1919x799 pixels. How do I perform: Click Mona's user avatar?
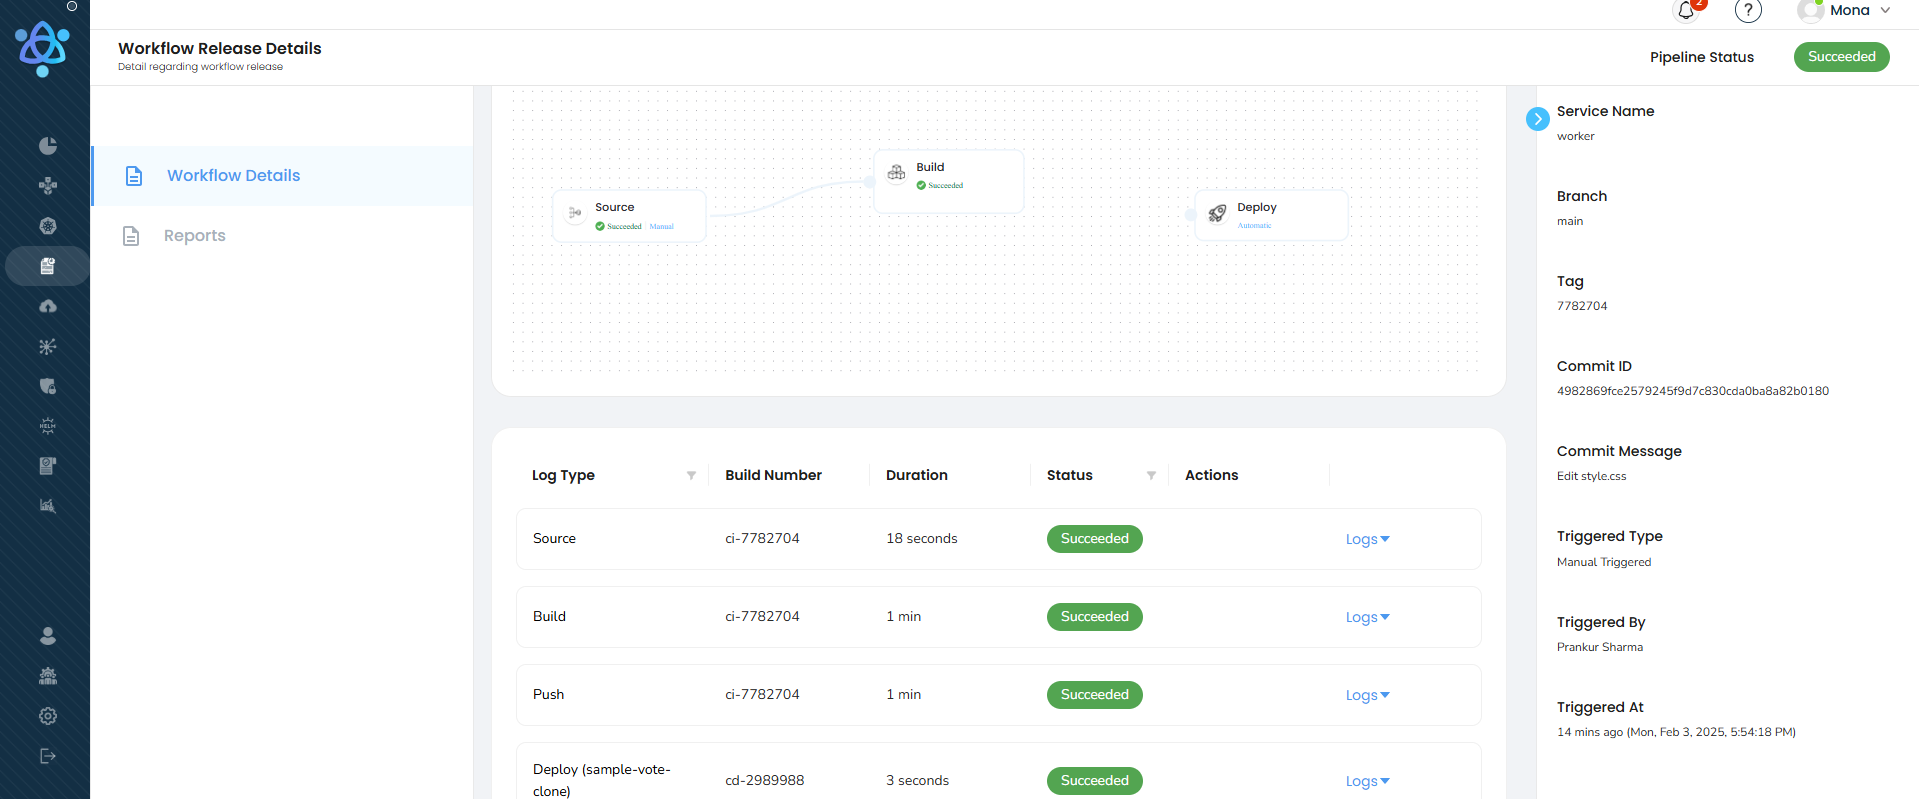pyautogui.click(x=1810, y=10)
